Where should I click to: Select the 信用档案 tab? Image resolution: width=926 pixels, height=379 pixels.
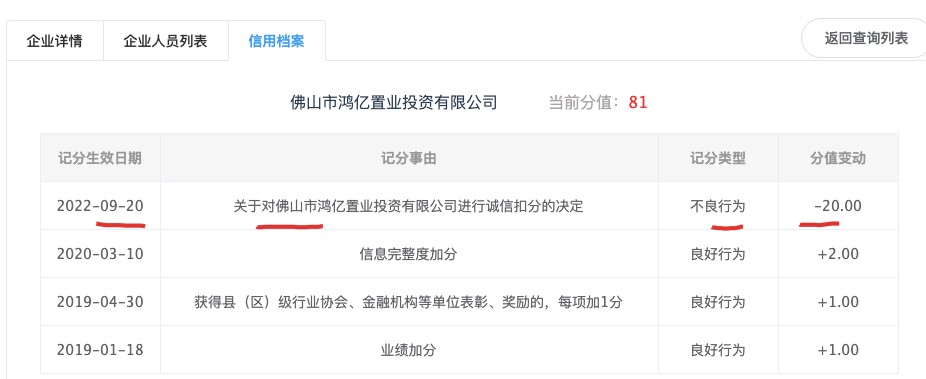pos(276,41)
